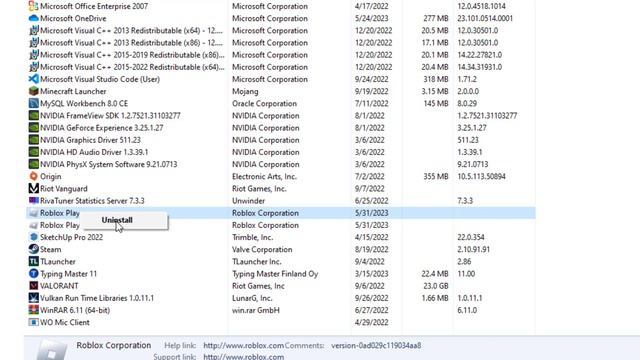The image size is (640, 360).
Task: Click the Roblox icon in details pane
Action: tap(52, 350)
